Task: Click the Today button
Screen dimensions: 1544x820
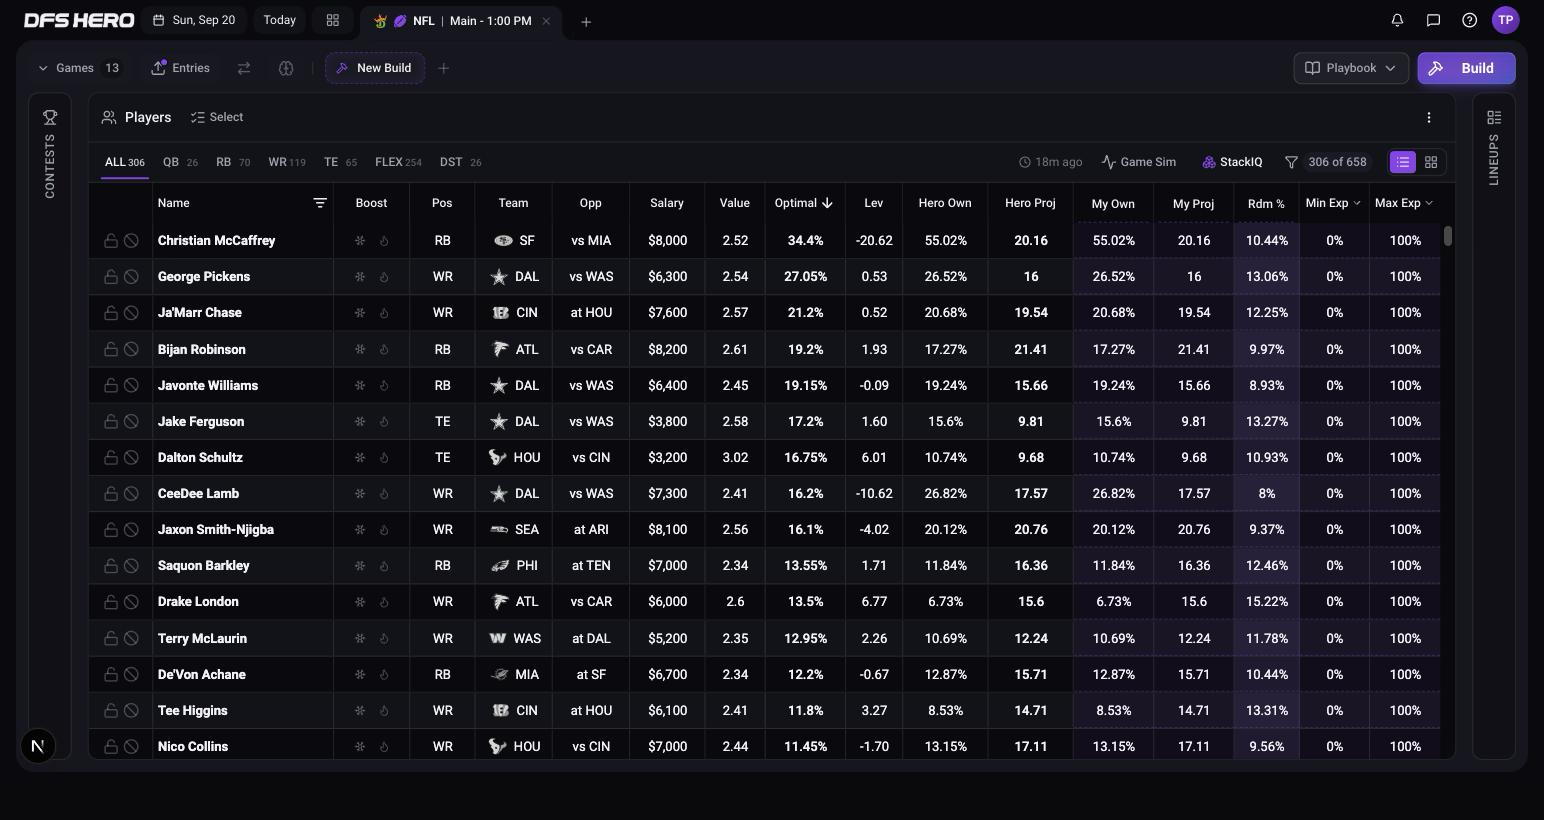Action: pos(280,20)
